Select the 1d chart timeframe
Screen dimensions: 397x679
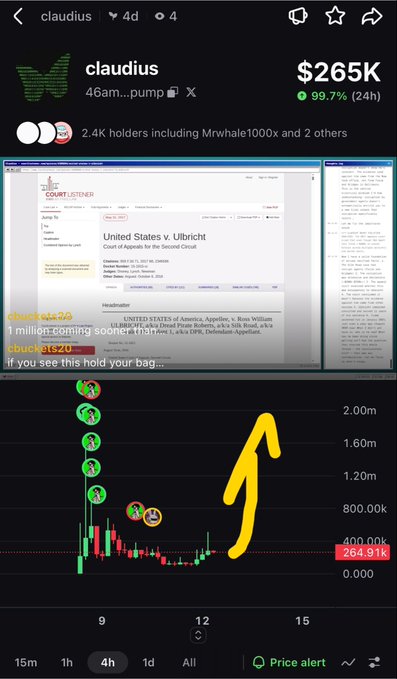148,663
